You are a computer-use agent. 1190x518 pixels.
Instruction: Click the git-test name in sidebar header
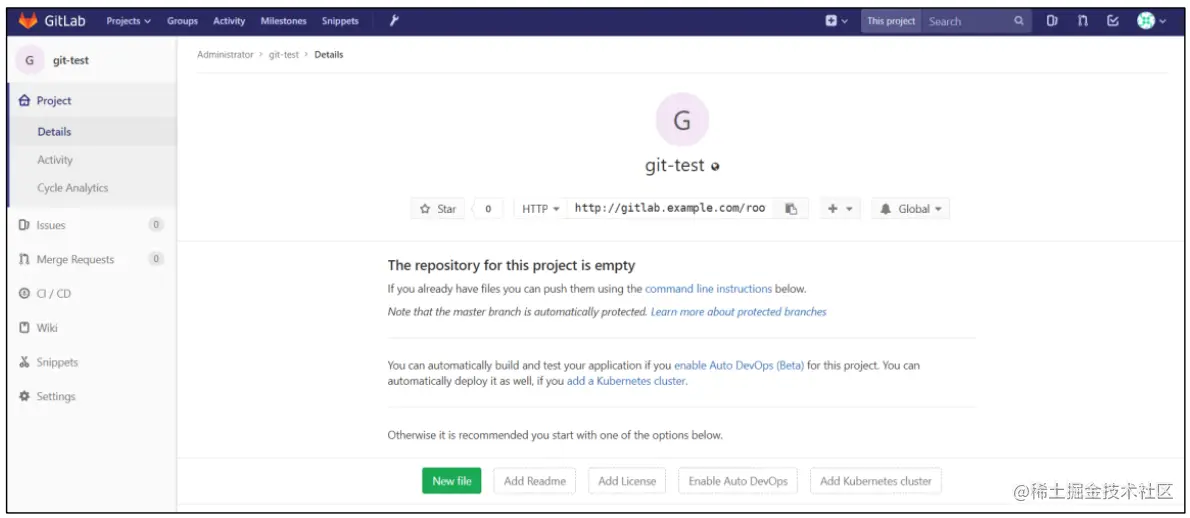pos(71,61)
